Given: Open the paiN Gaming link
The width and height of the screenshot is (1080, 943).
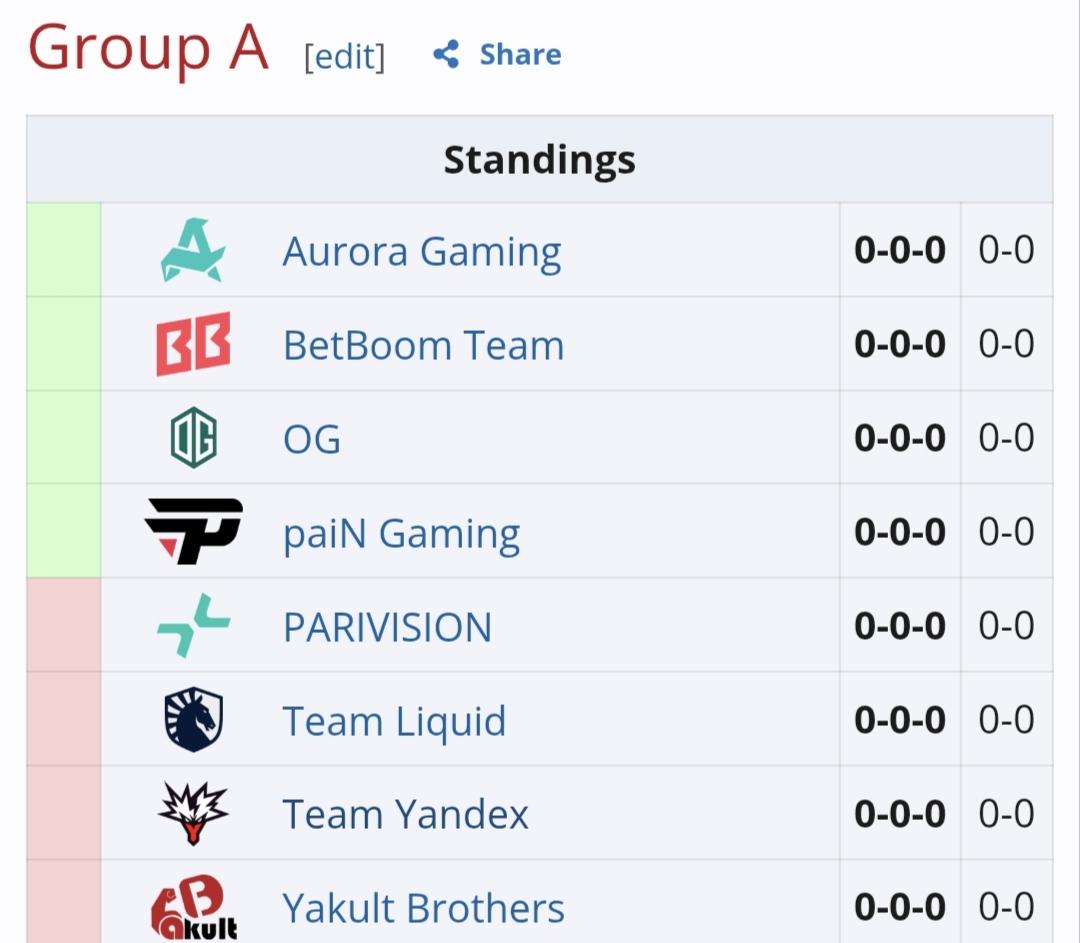Looking at the screenshot, I should pyautogui.click(x=401, y=533).
